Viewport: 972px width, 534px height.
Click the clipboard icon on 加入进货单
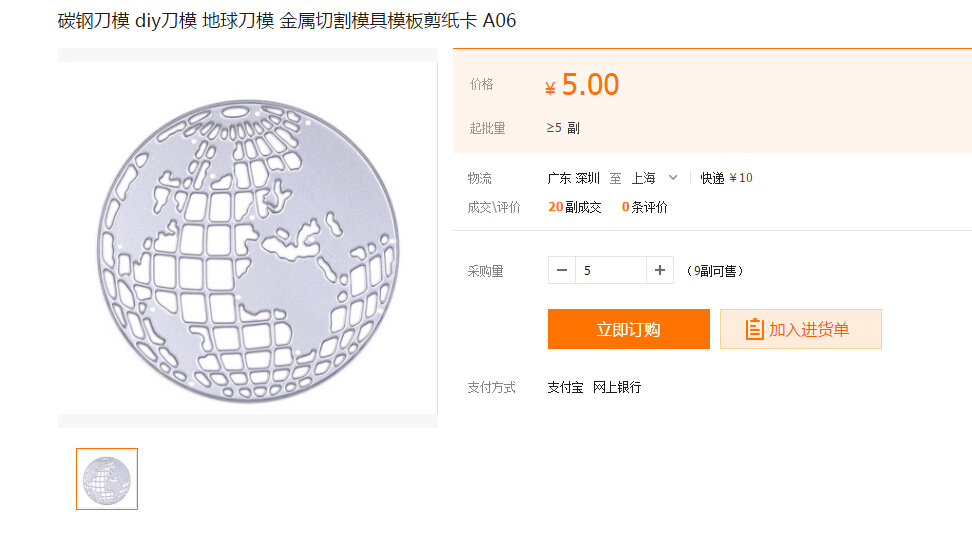755,329
